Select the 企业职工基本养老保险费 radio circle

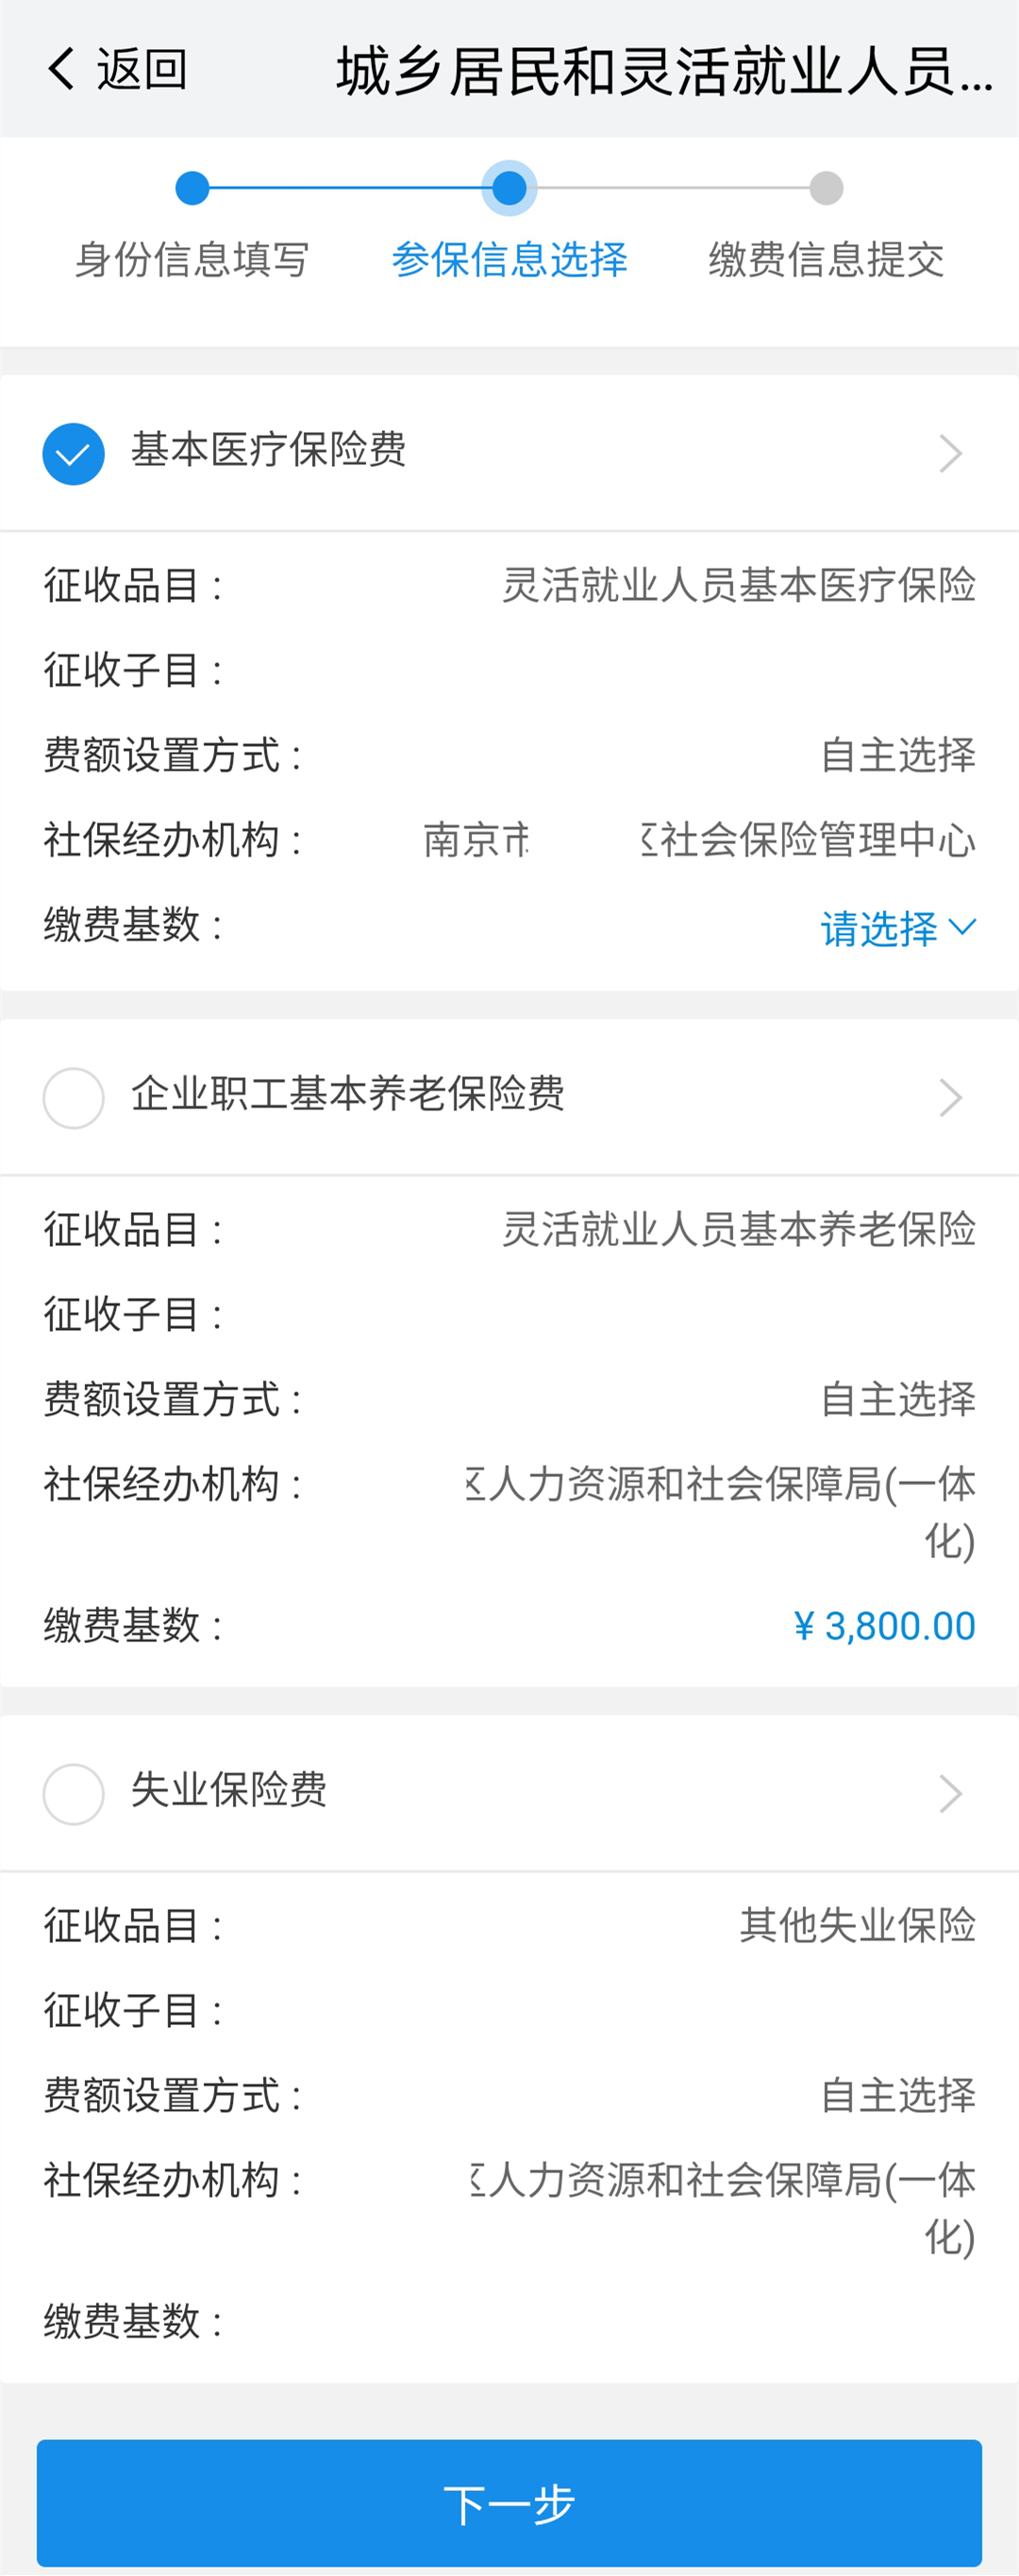pyautogui.click(x=73, y=1098)
